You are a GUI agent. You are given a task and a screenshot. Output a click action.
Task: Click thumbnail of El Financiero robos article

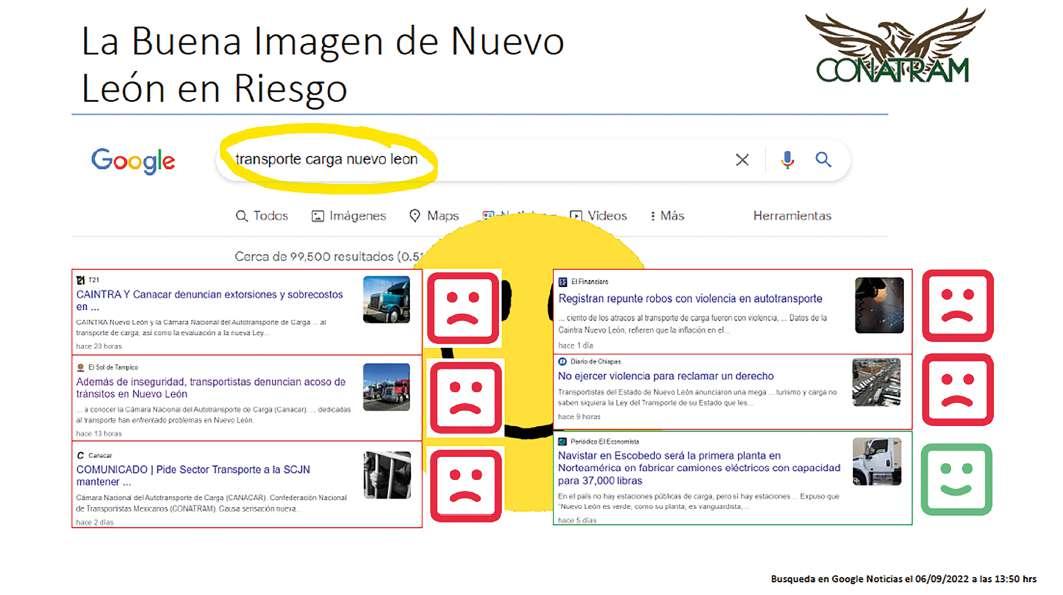click(879, 305)
